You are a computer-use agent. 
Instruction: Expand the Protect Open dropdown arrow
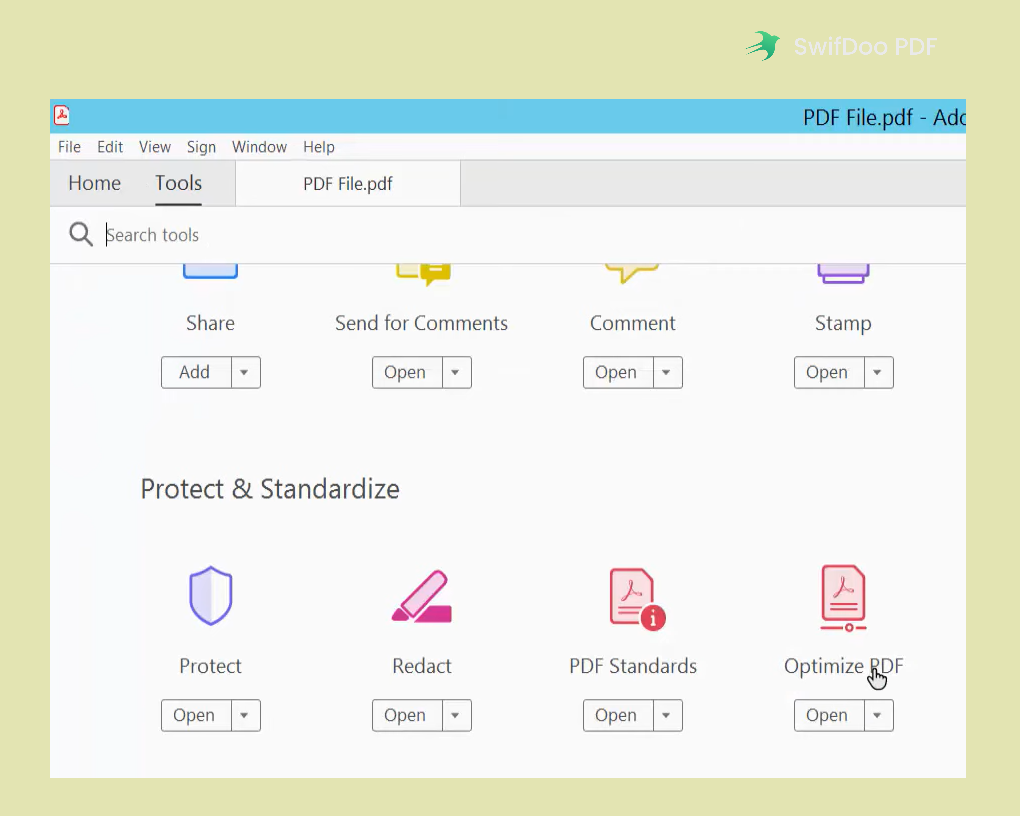click(x=245, y=715)
